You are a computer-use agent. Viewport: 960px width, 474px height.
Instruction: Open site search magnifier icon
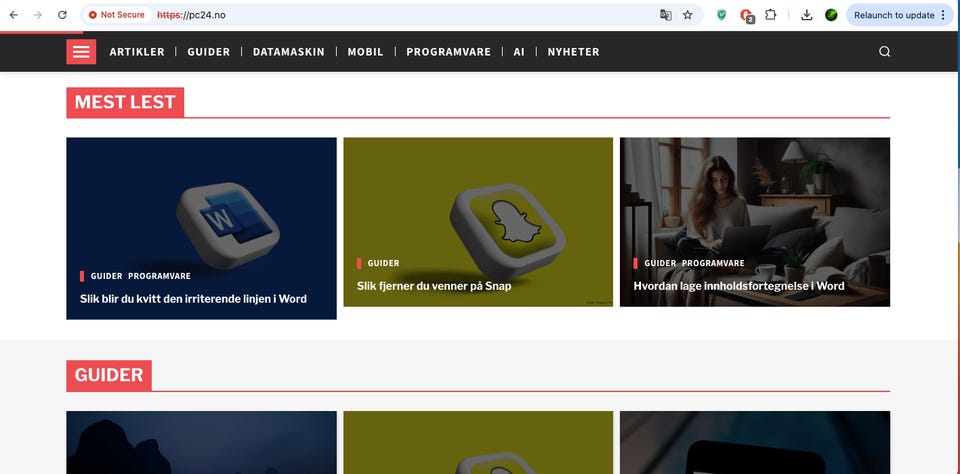[x=885, y=51]
